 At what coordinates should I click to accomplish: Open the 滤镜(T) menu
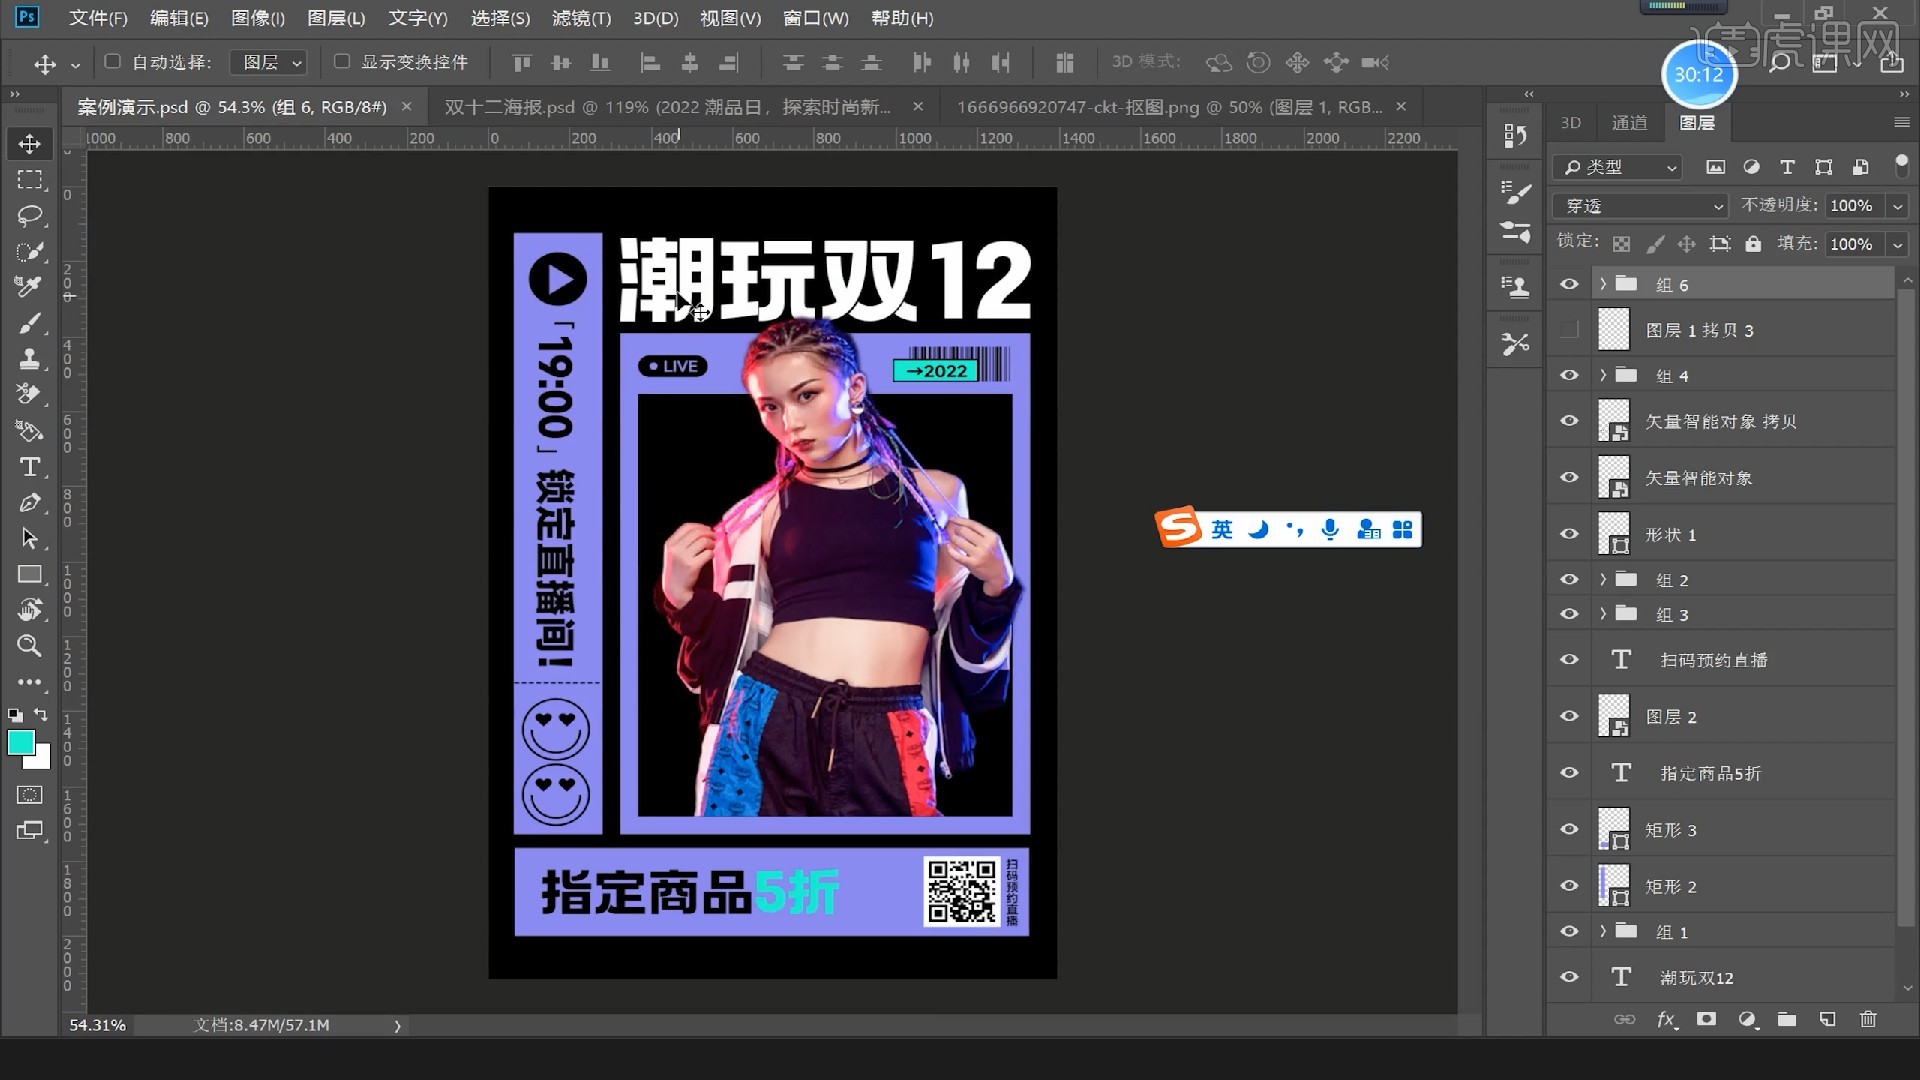[x=581, y=18]
